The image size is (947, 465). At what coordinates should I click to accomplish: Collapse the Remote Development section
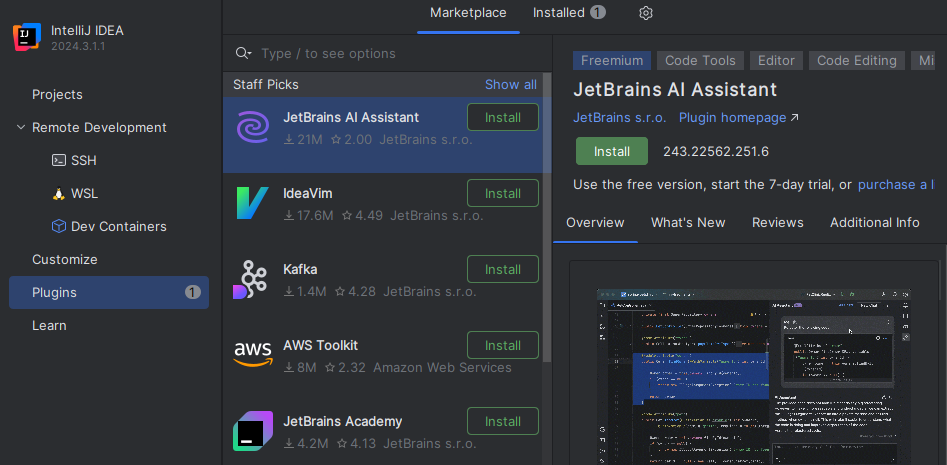pos(21,127)
